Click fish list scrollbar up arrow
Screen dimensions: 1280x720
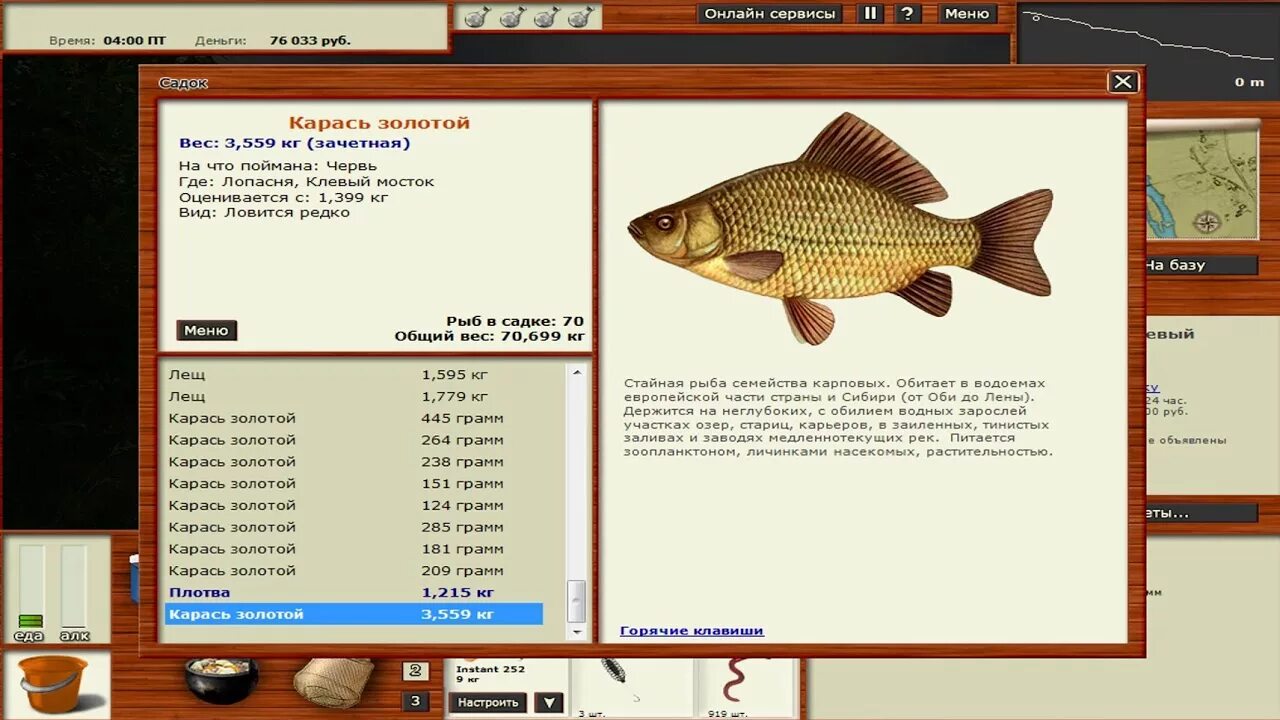pyautogui.click(x=576, y=372)
